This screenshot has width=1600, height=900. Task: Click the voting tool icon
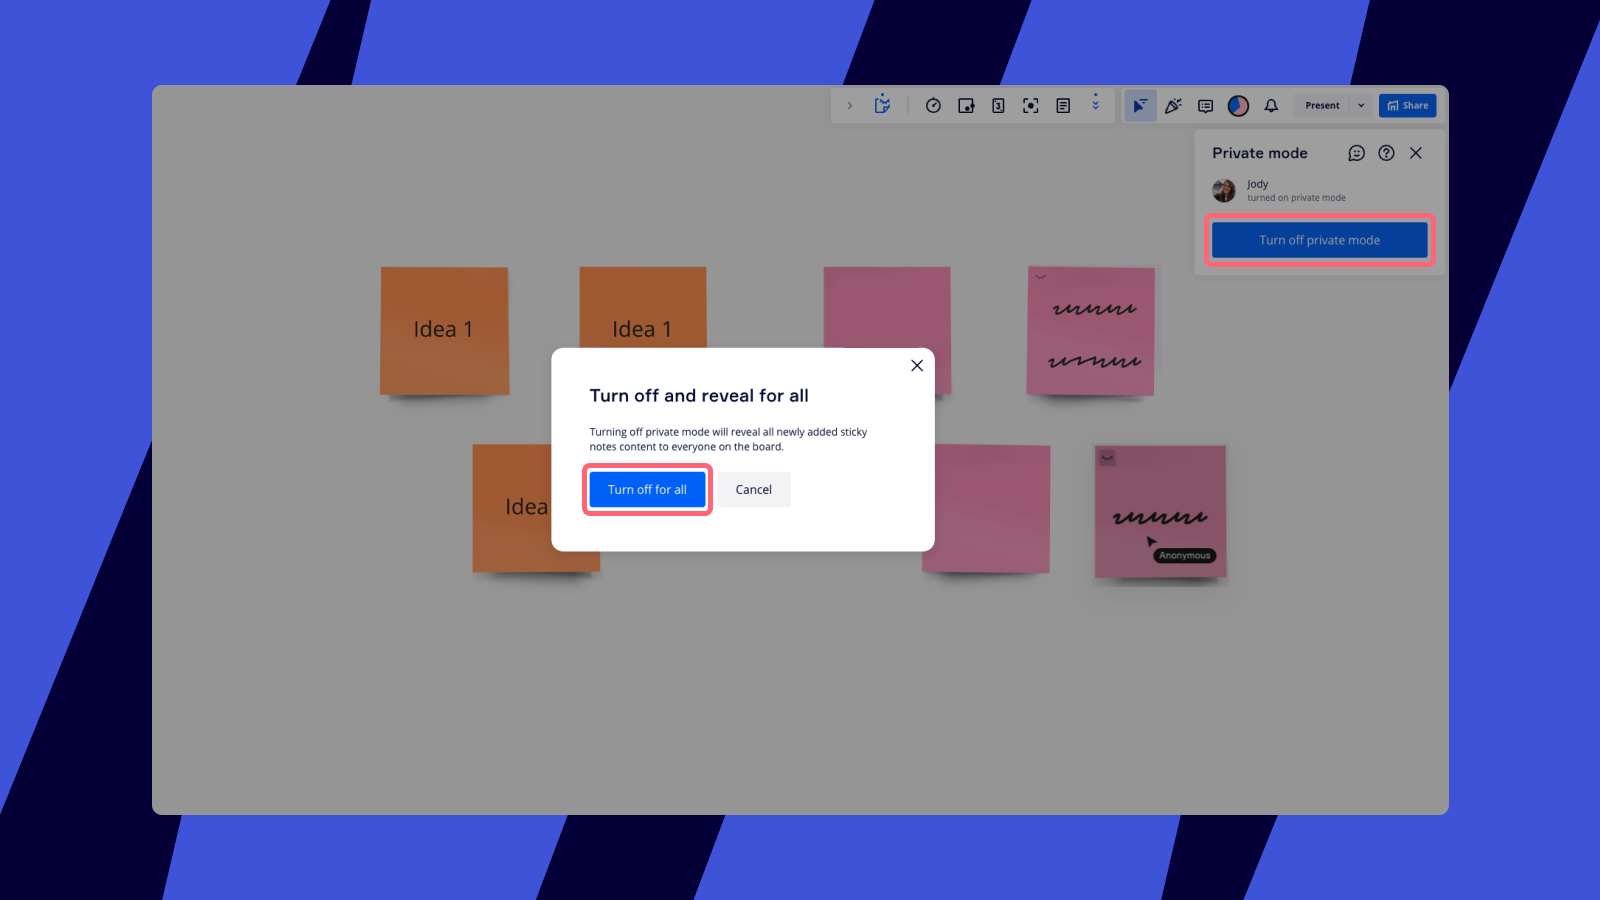pos(966,106)
